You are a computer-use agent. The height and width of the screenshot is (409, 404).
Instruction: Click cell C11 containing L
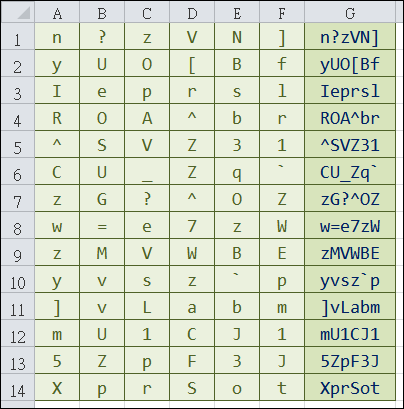147,307
